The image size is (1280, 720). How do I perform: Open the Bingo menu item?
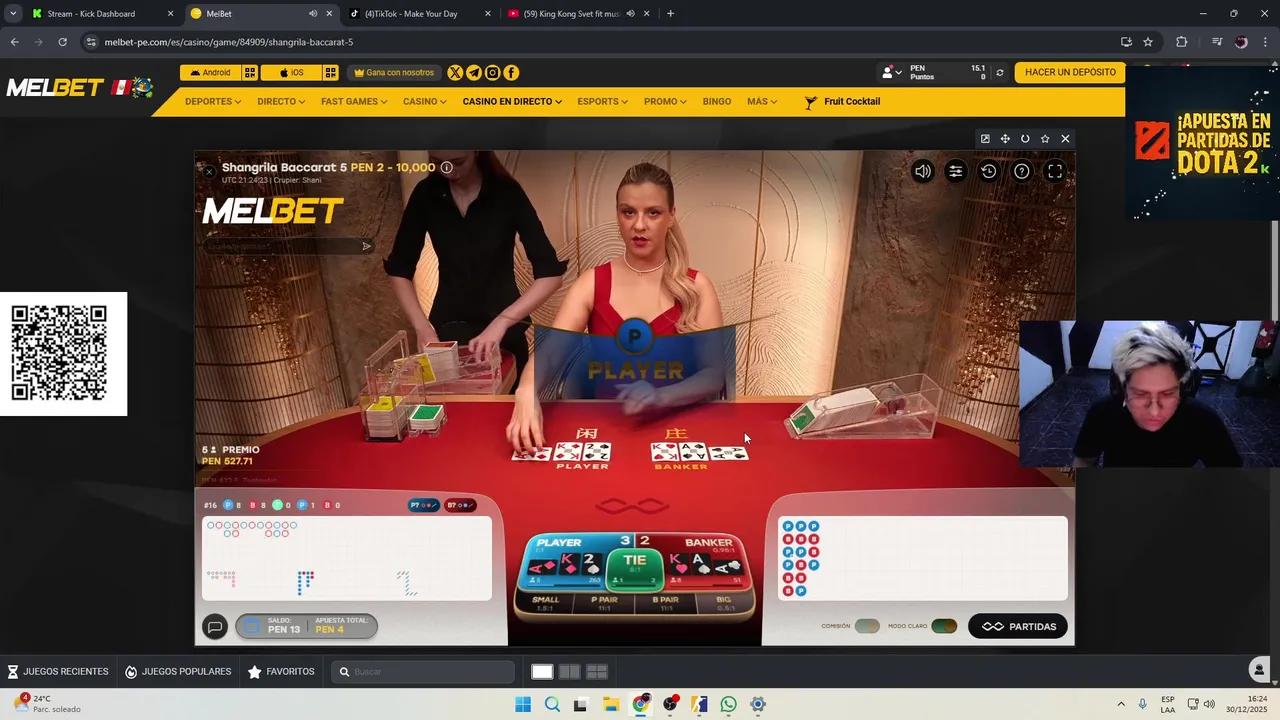717,102
